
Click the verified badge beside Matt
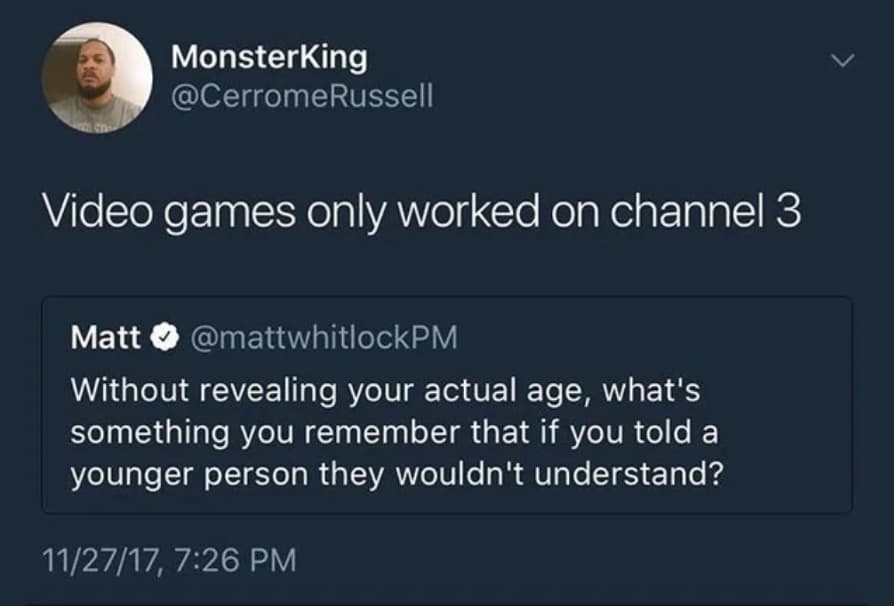[x=160, y=339]
